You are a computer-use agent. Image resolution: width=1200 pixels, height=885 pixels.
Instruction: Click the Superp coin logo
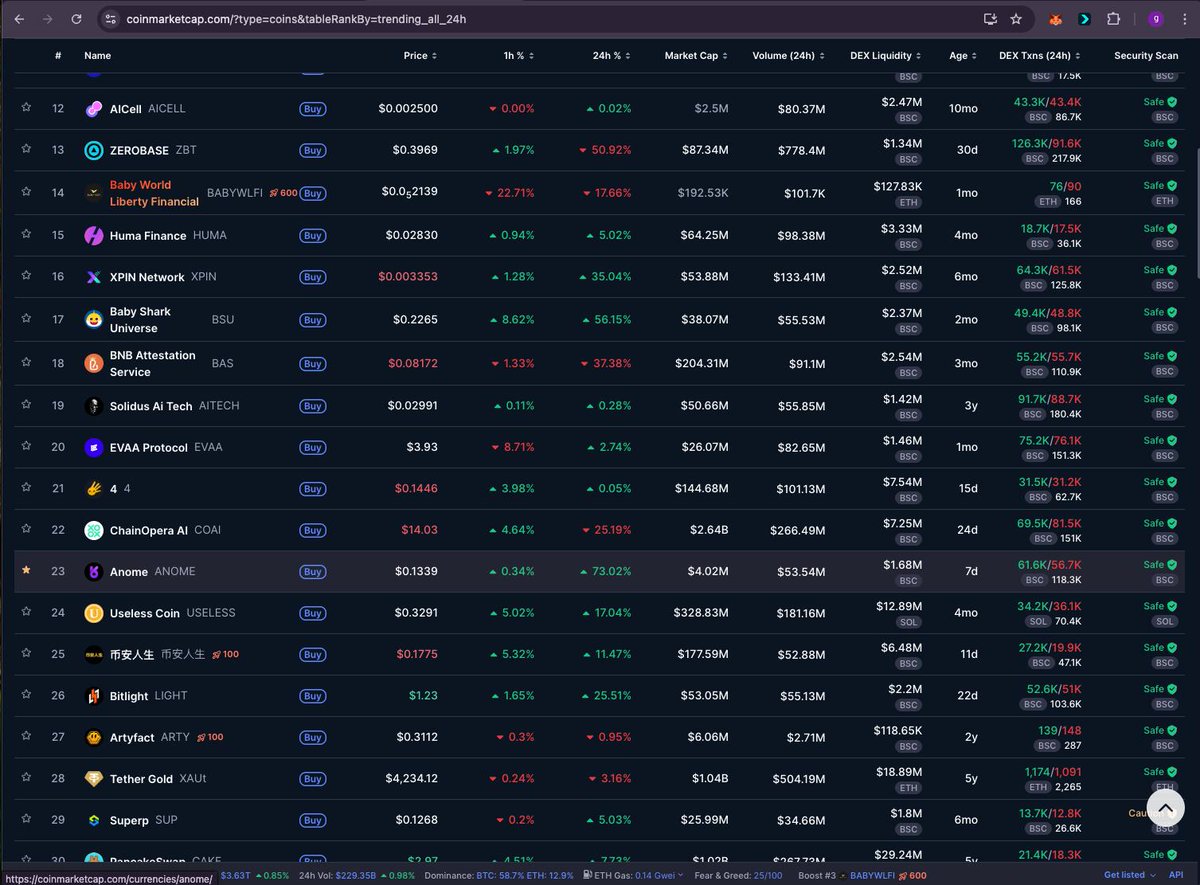pyautogui.click(x=93, y=820)
